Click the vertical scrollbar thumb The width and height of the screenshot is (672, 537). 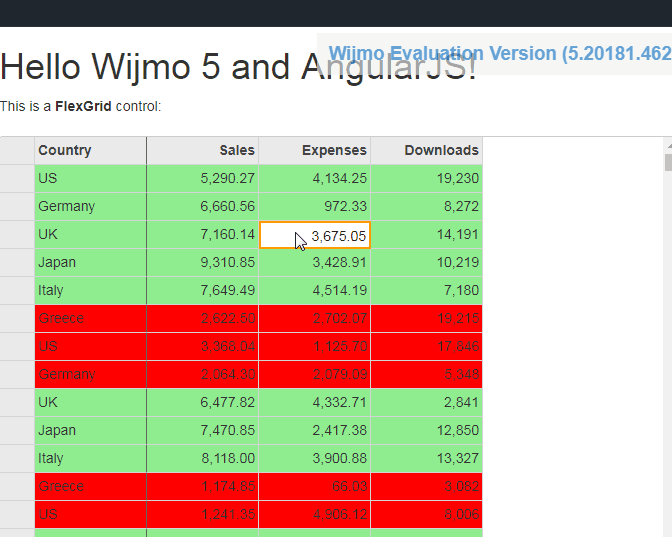667,163
